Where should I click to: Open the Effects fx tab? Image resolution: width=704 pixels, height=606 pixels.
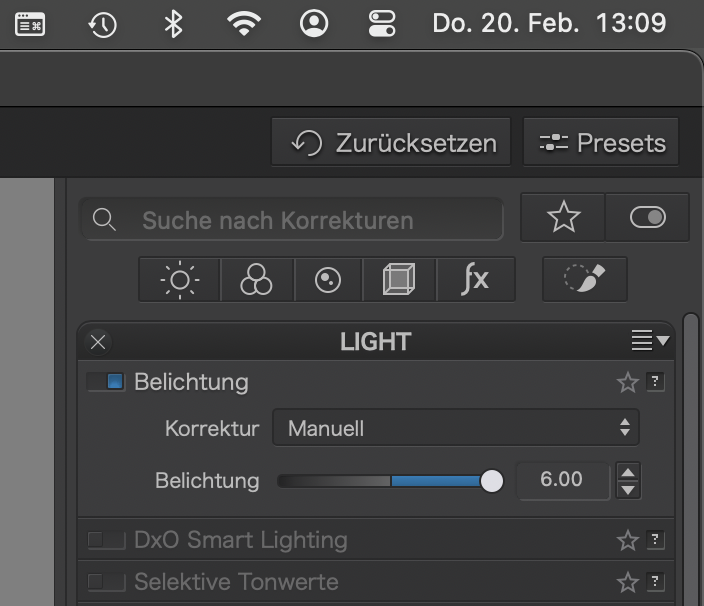(475, 280)
